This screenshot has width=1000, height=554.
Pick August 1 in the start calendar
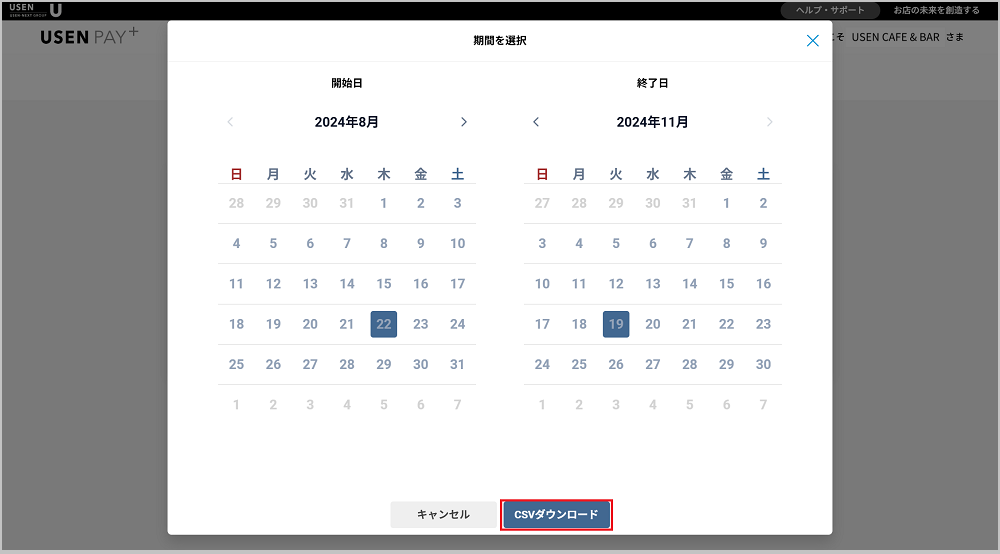coord(384,203)
